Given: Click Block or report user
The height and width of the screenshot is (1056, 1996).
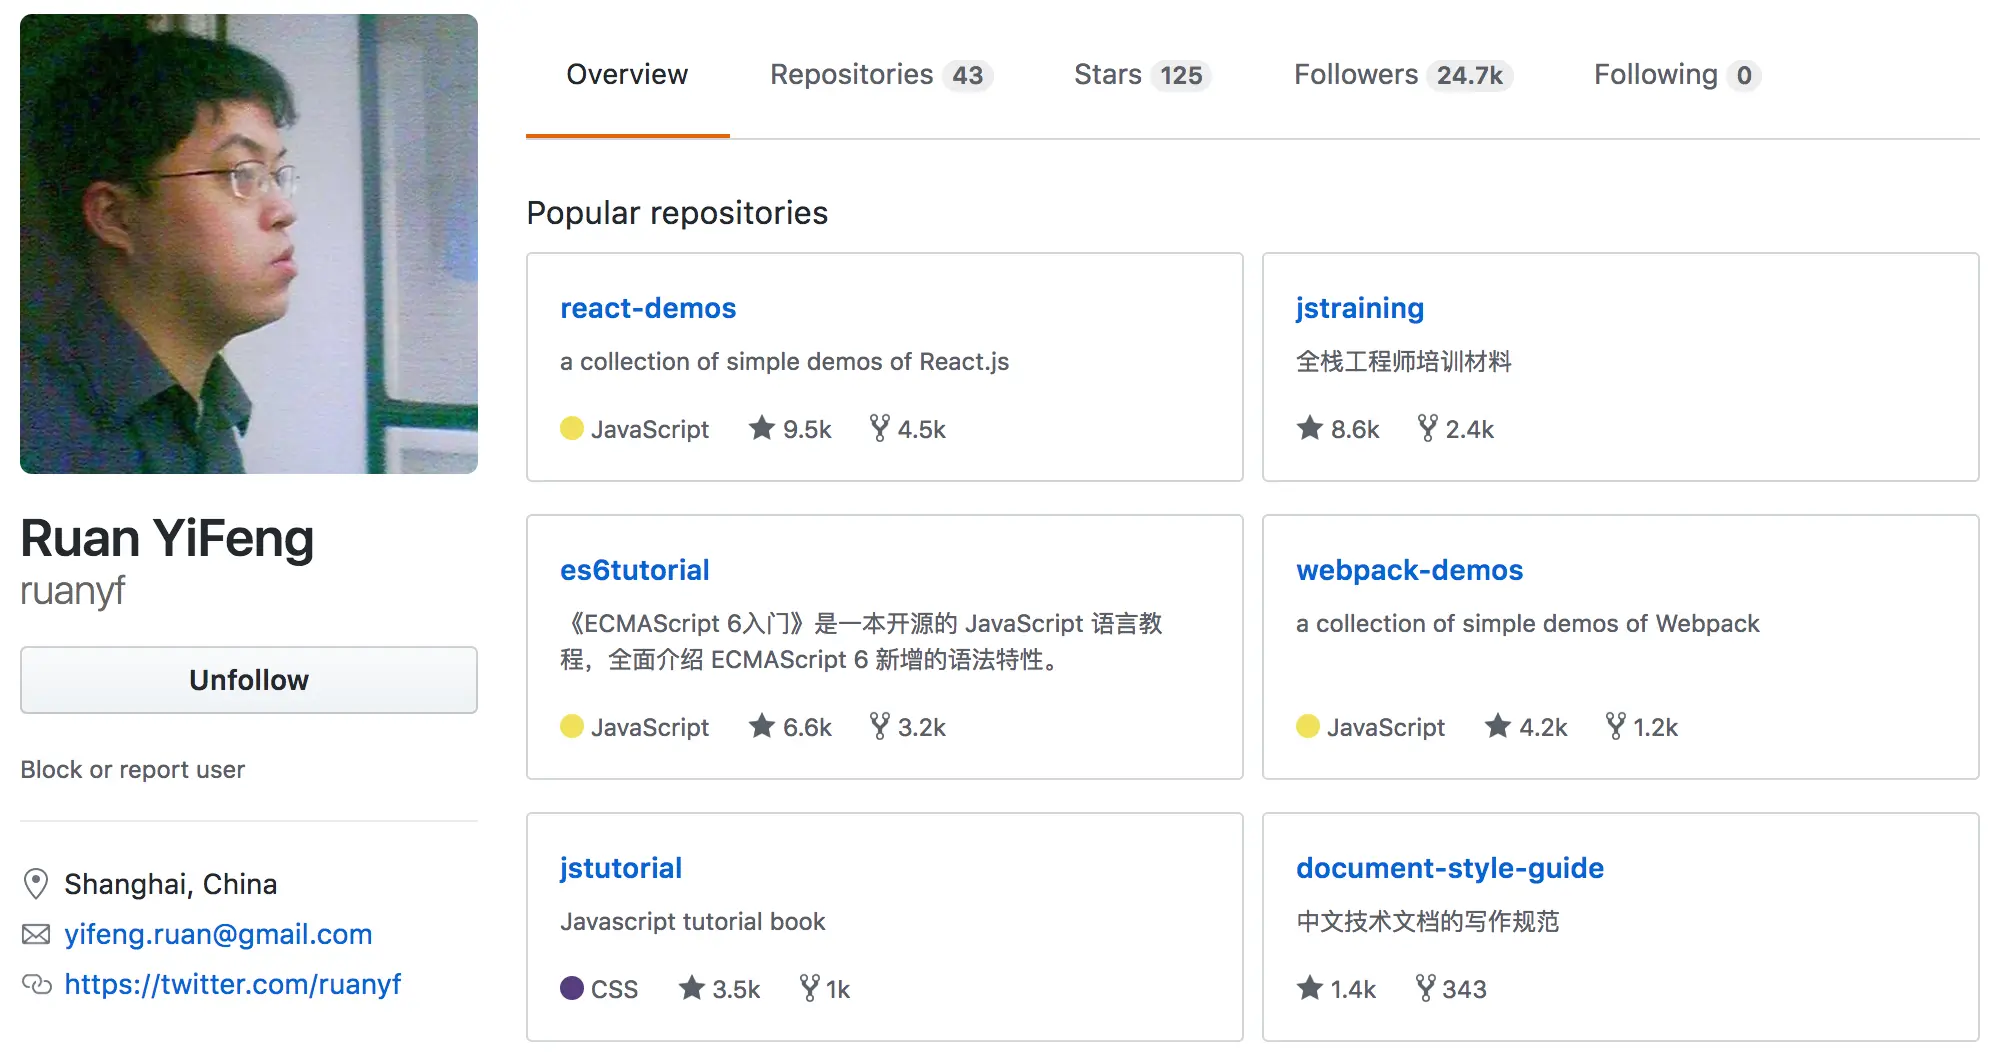Looking at the screenshot, I should 133,770.
